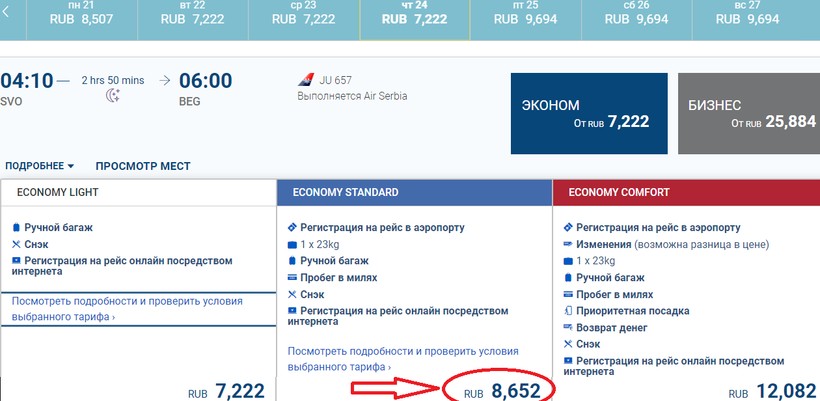Click the 1 x 23kg baggage icon in Economy Standard
820x401 pixels.
pyautogui.click(x=292, y=244)
